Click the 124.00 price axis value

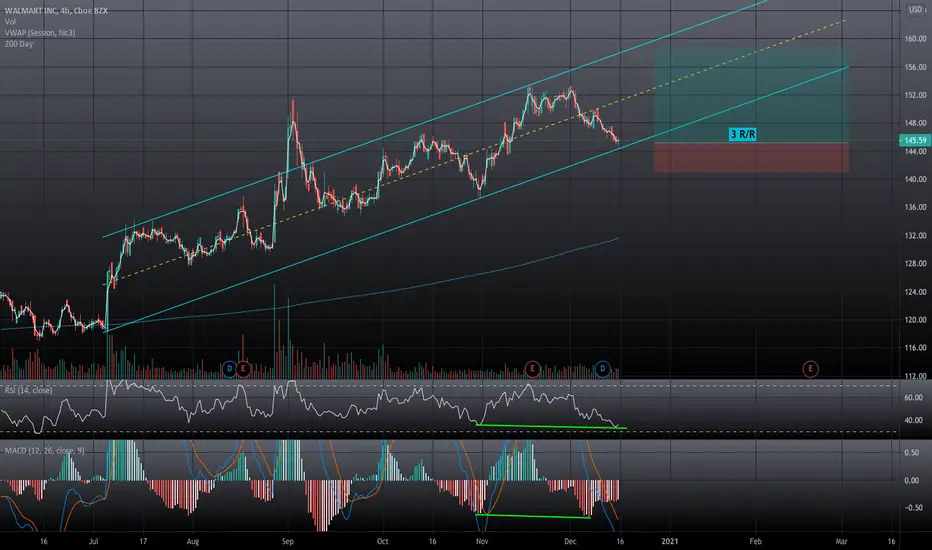[x=915, y=292]
